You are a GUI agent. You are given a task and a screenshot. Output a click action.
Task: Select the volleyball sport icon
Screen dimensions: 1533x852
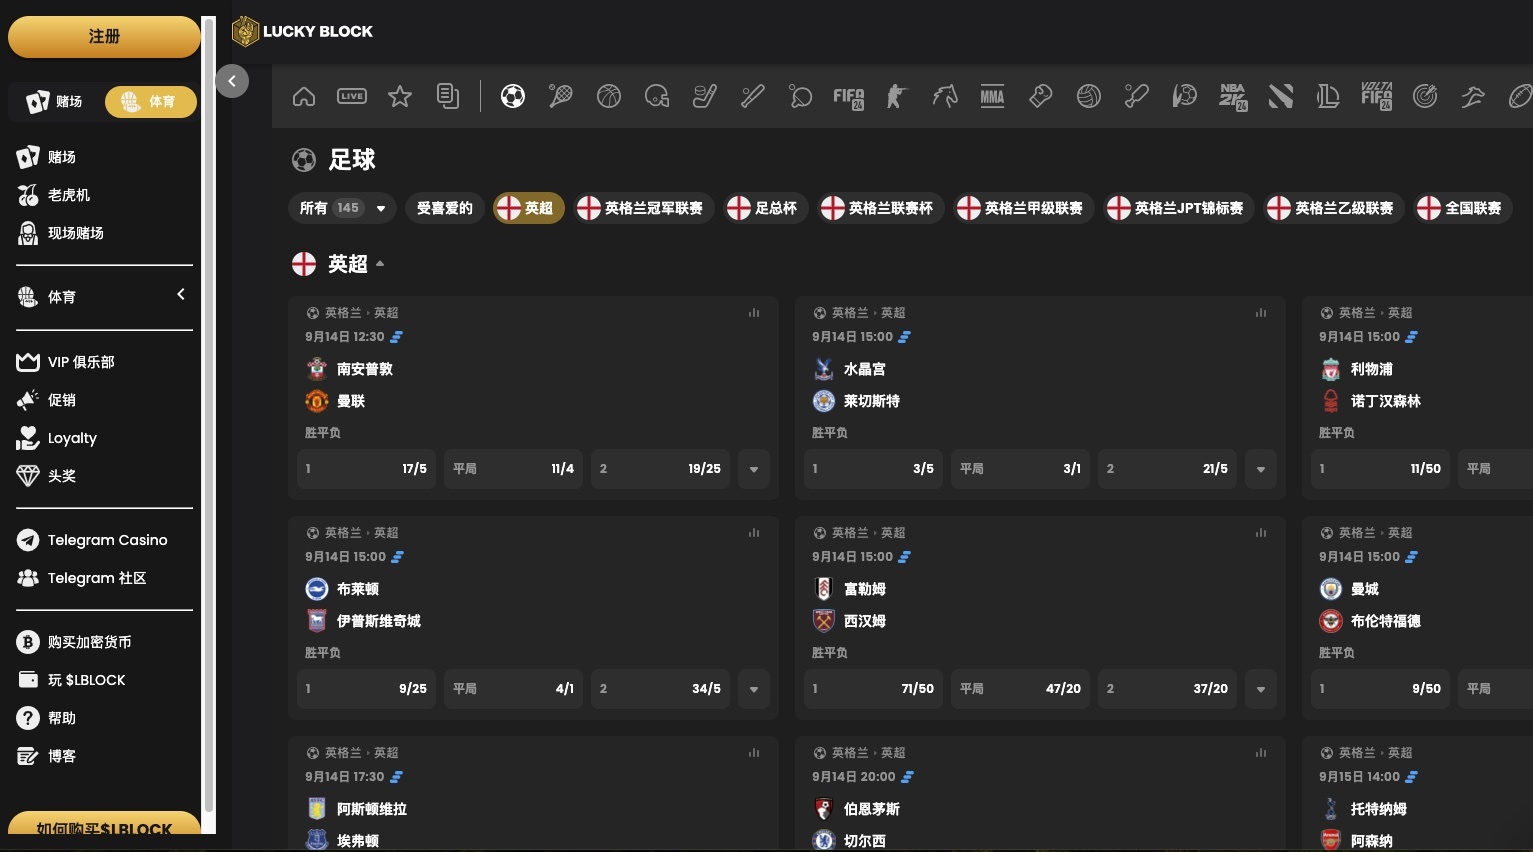(1089, 96)
